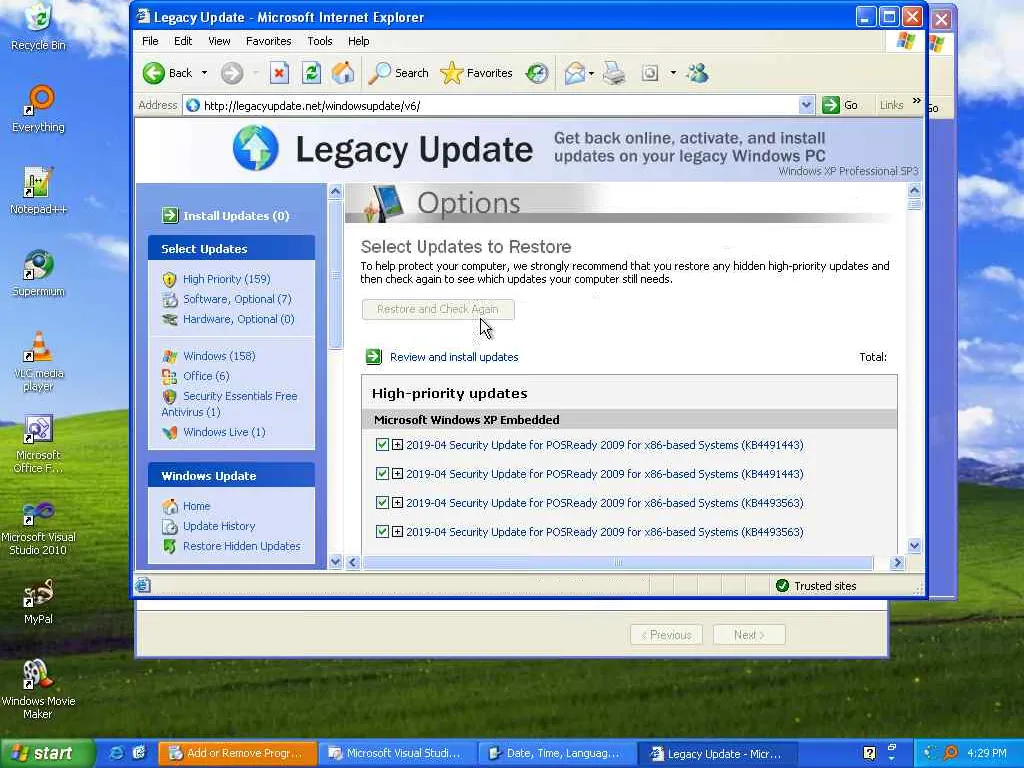
Task: Click the Review and install green arrow icon
Action: (374, 357)
